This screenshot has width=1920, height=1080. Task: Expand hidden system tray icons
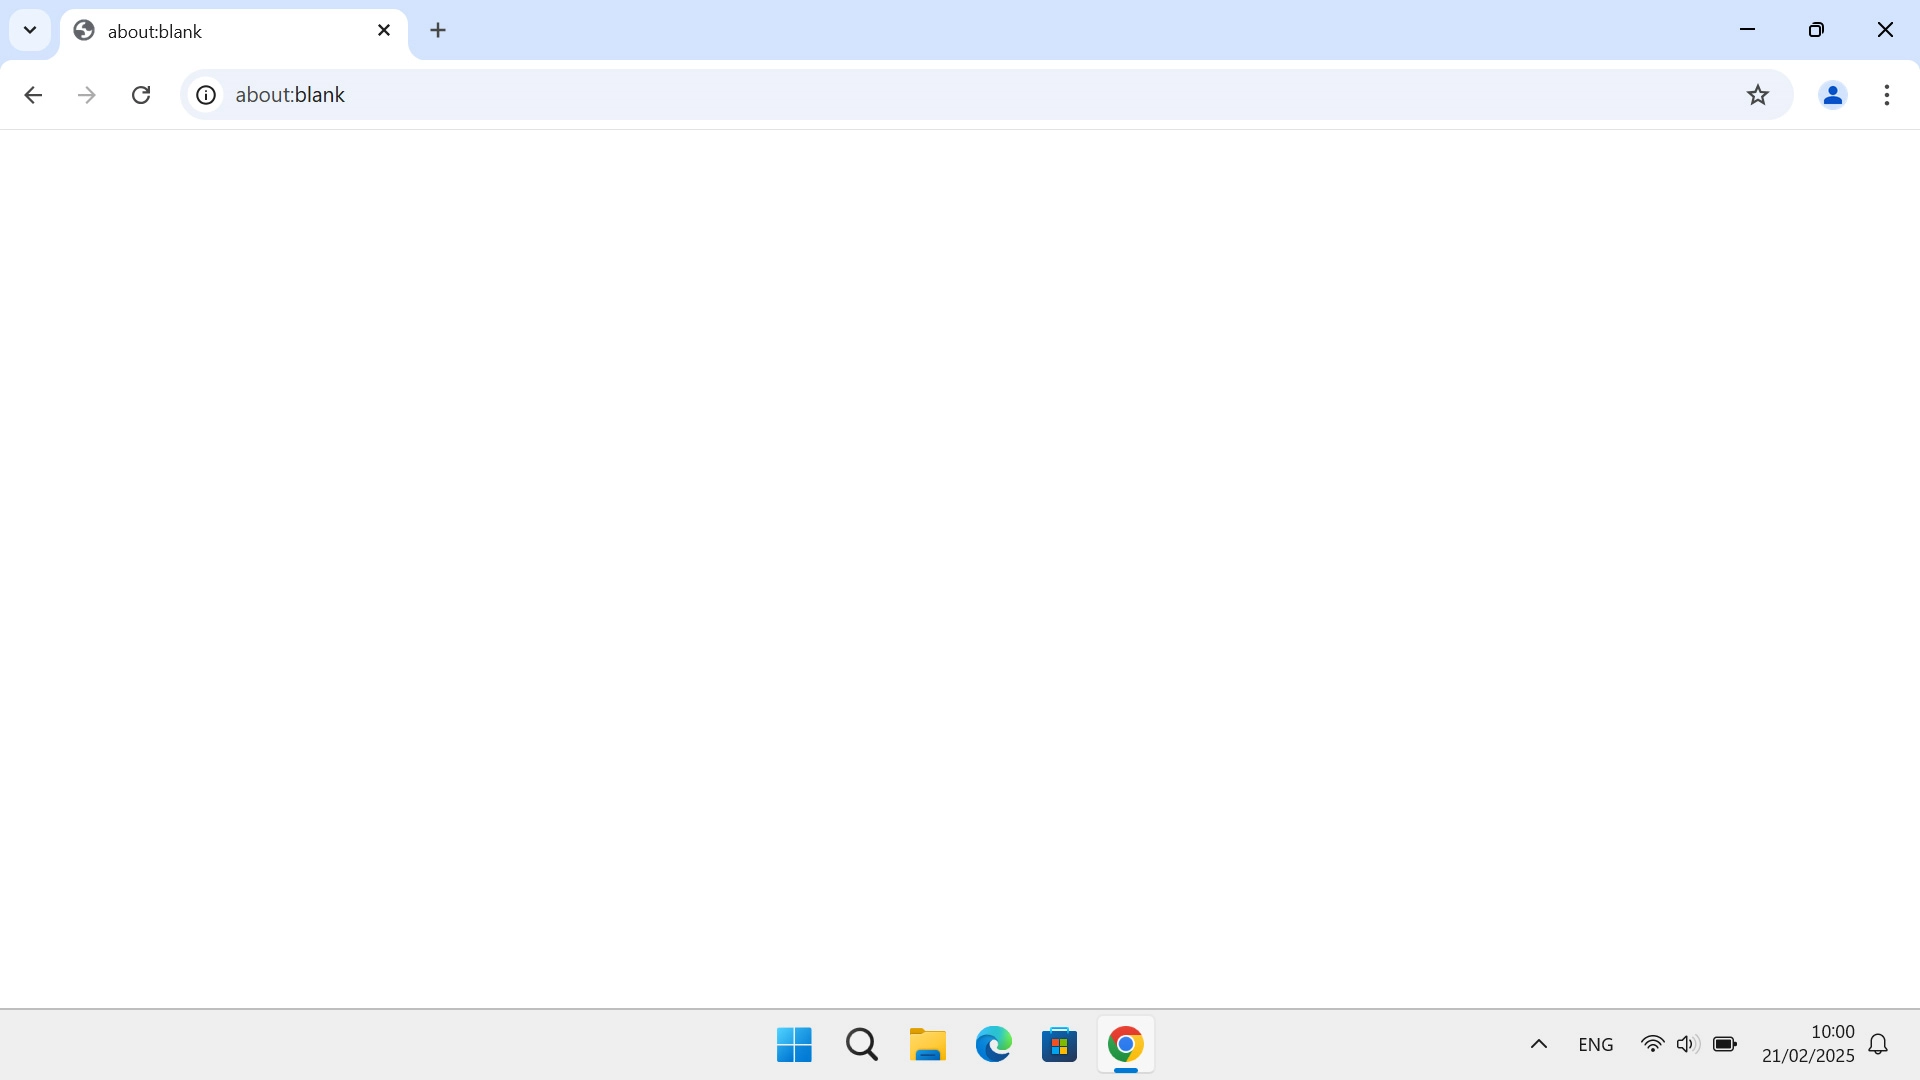pos(1538,1044)
